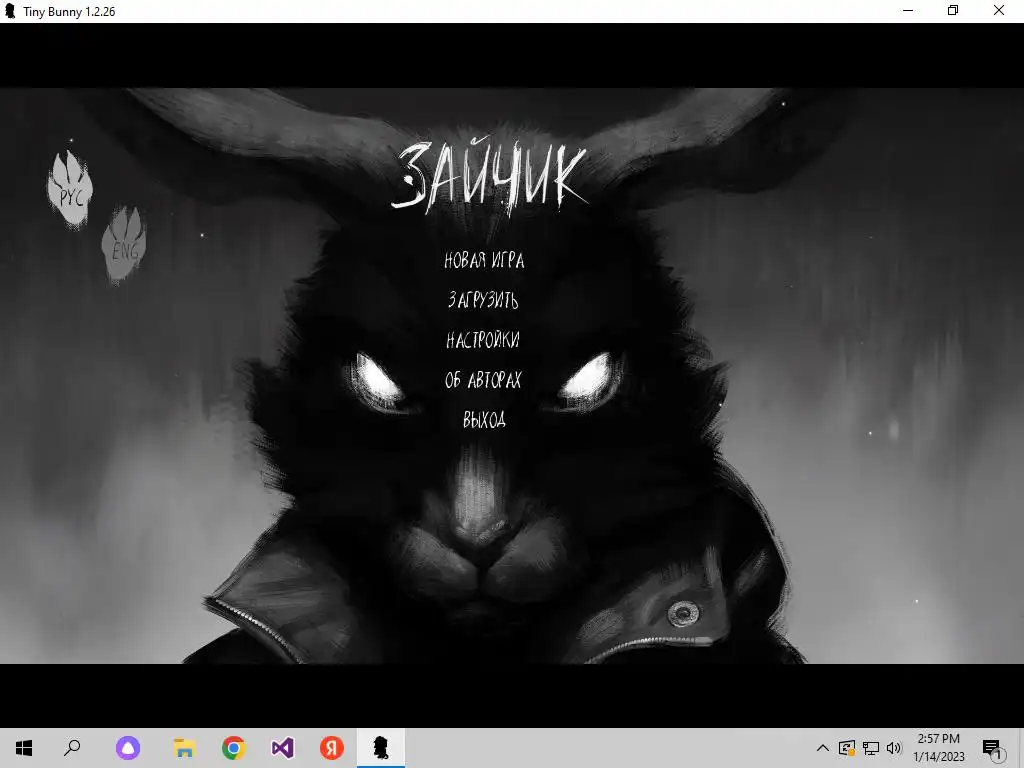The height and width of the screenshot is (768, 1024).
Task: Open the Загрузить load menu
Action: [x=483, y=300]
